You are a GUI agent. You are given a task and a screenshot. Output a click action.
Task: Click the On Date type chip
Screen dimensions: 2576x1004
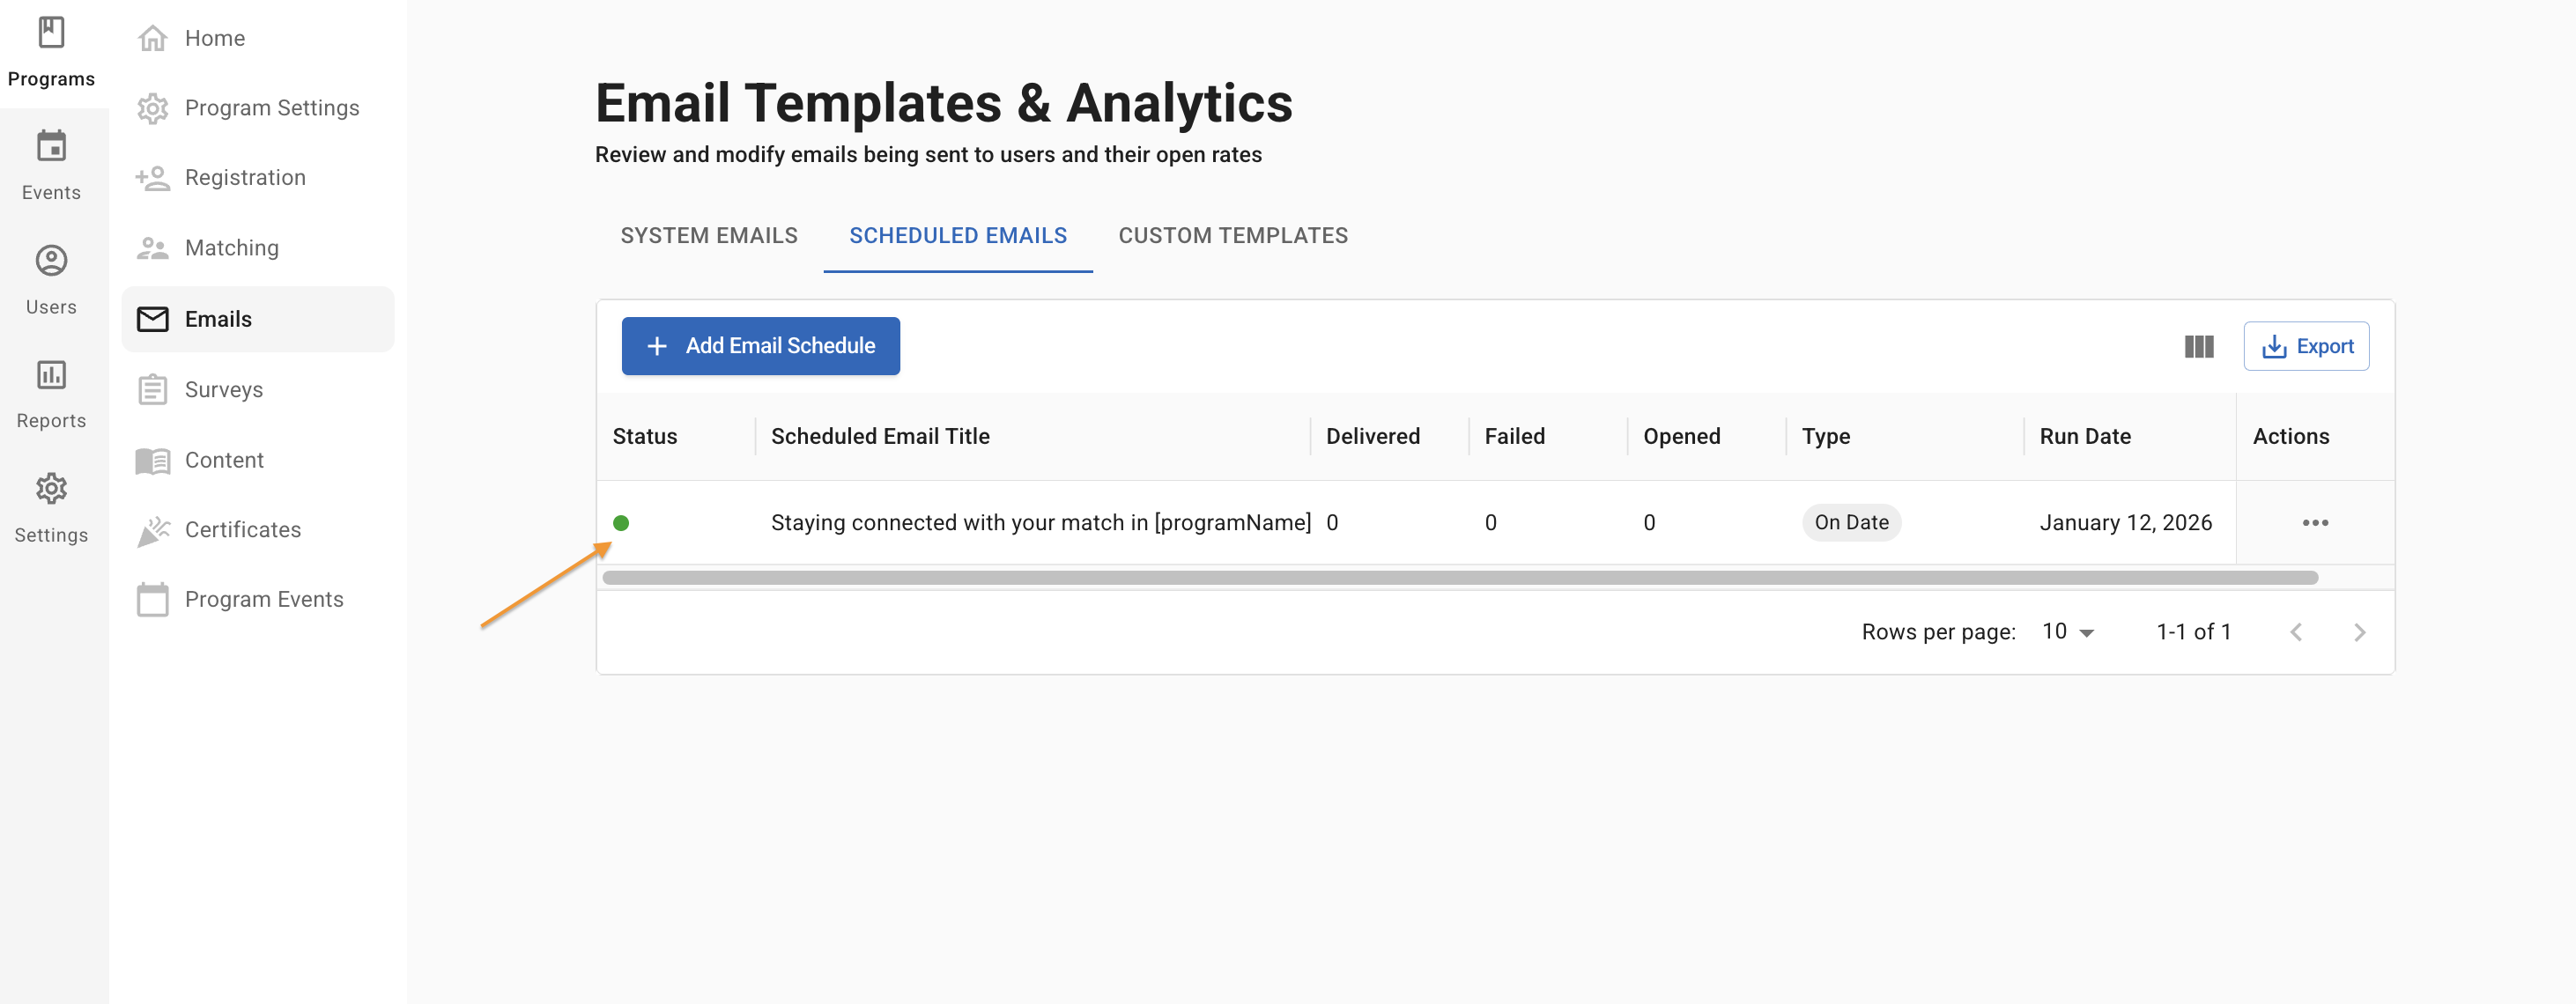pos(1850,523)
